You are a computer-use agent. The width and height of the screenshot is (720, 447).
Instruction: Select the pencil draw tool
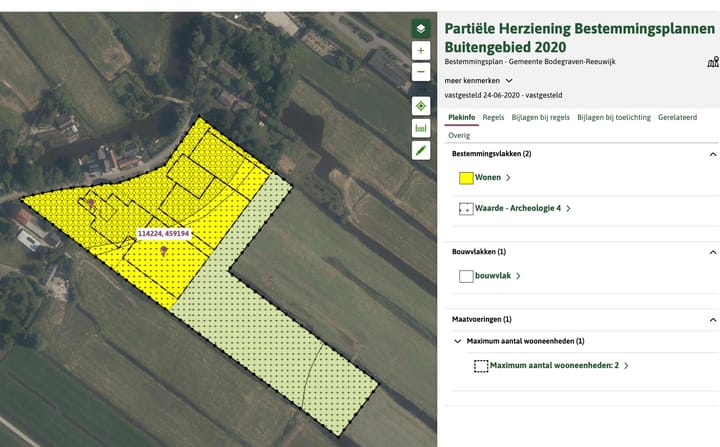pos(421,150)
